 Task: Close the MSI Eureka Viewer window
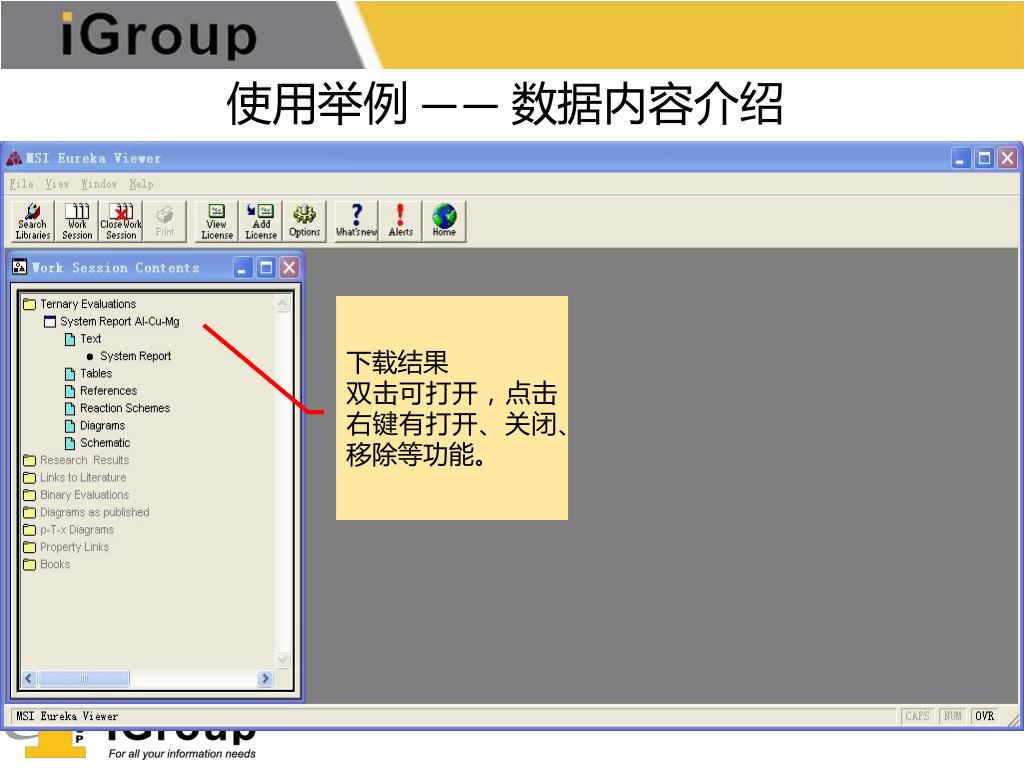(x=1008, y=159)
